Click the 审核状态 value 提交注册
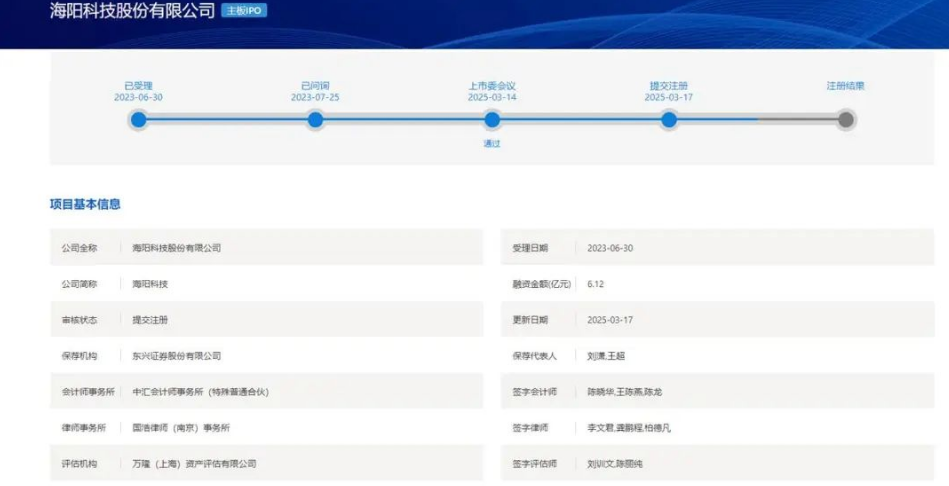Viewport: 949px width, 486px height. 150,320
